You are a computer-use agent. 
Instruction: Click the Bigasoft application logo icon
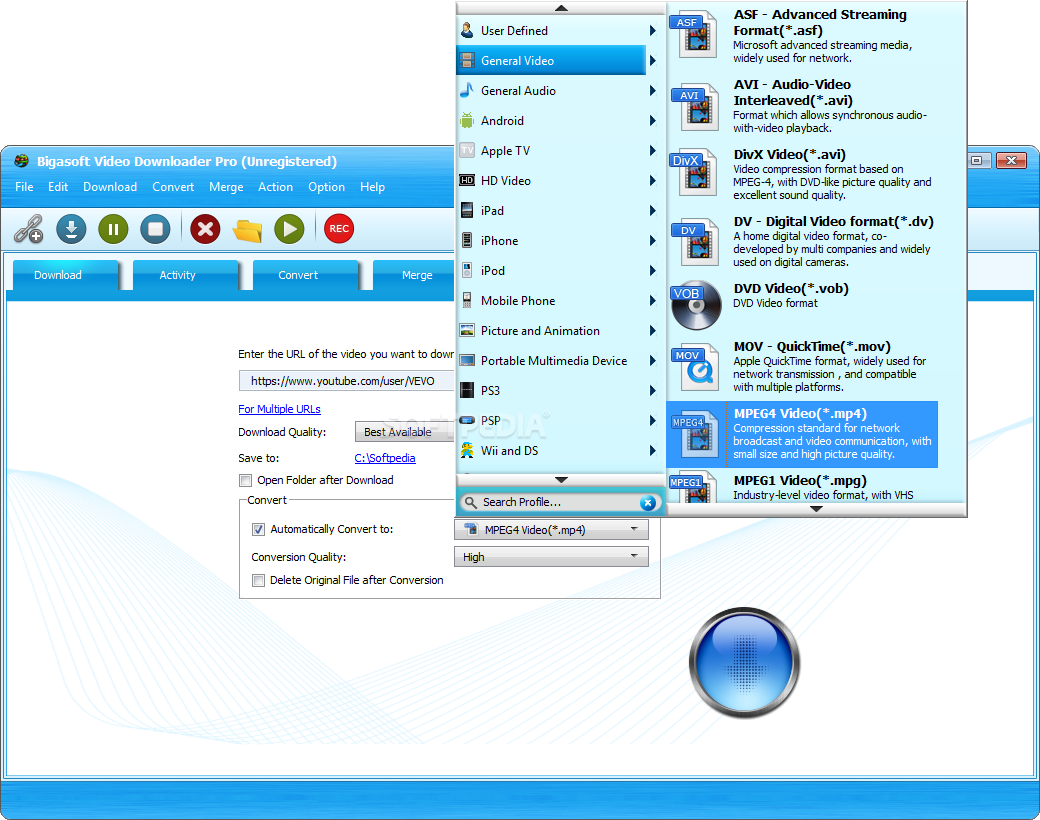click(22, 161)
